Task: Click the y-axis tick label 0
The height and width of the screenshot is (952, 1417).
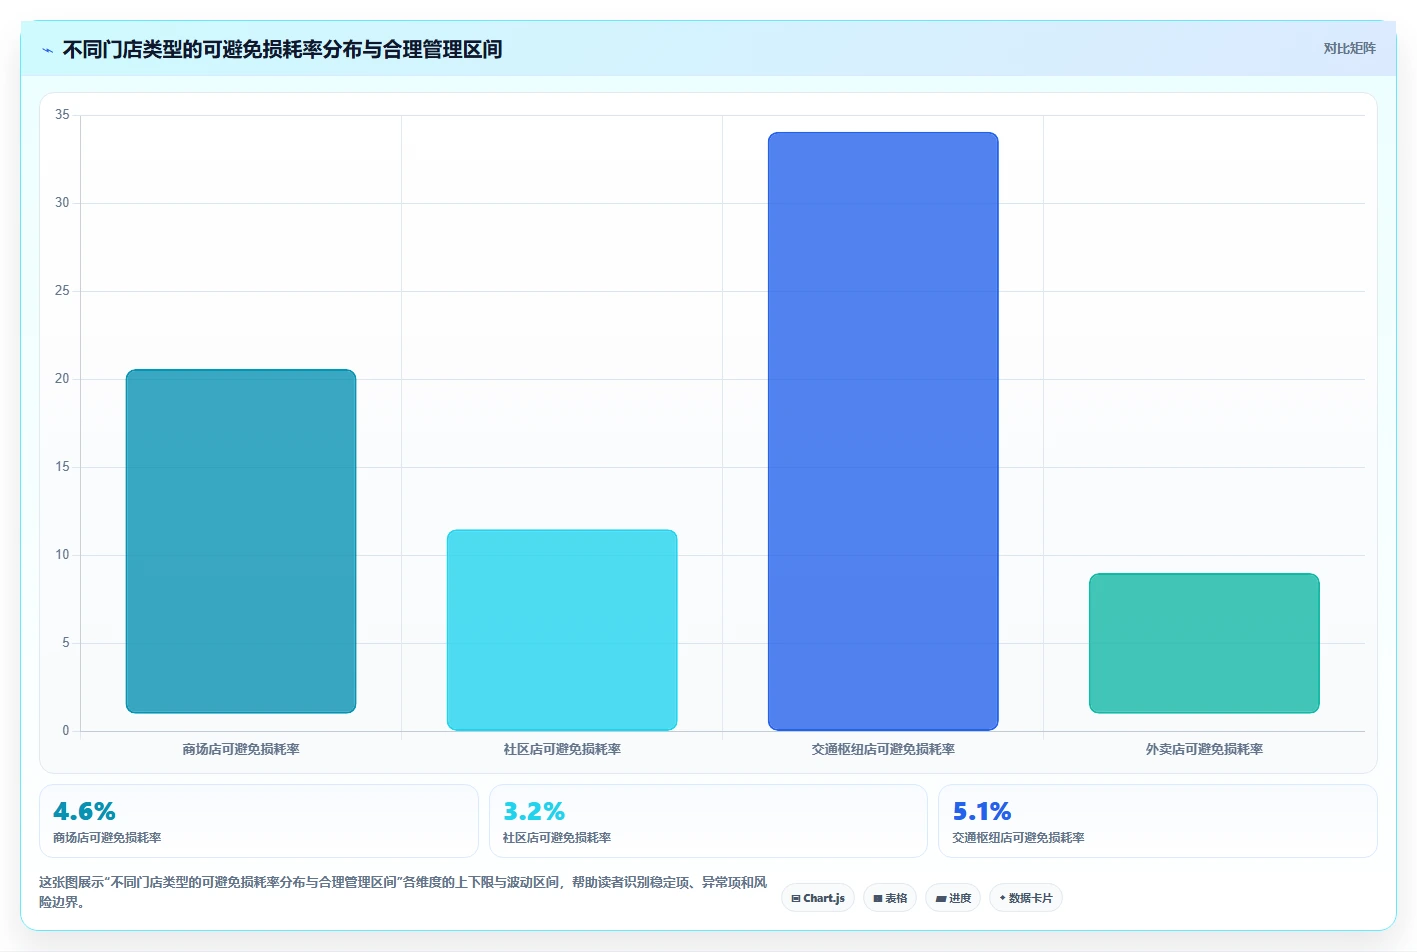Action: [66, 731]
